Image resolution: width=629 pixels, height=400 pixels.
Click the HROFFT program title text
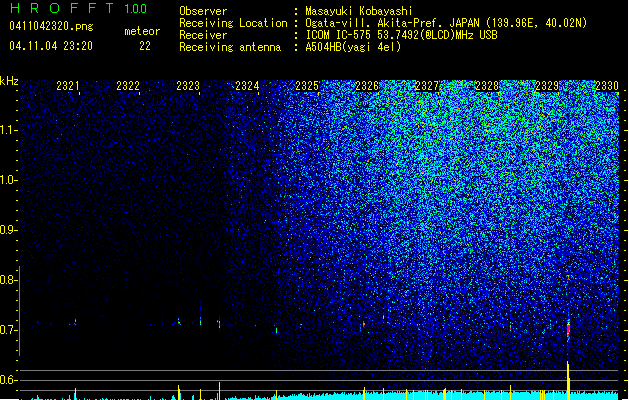coord(62,8)
